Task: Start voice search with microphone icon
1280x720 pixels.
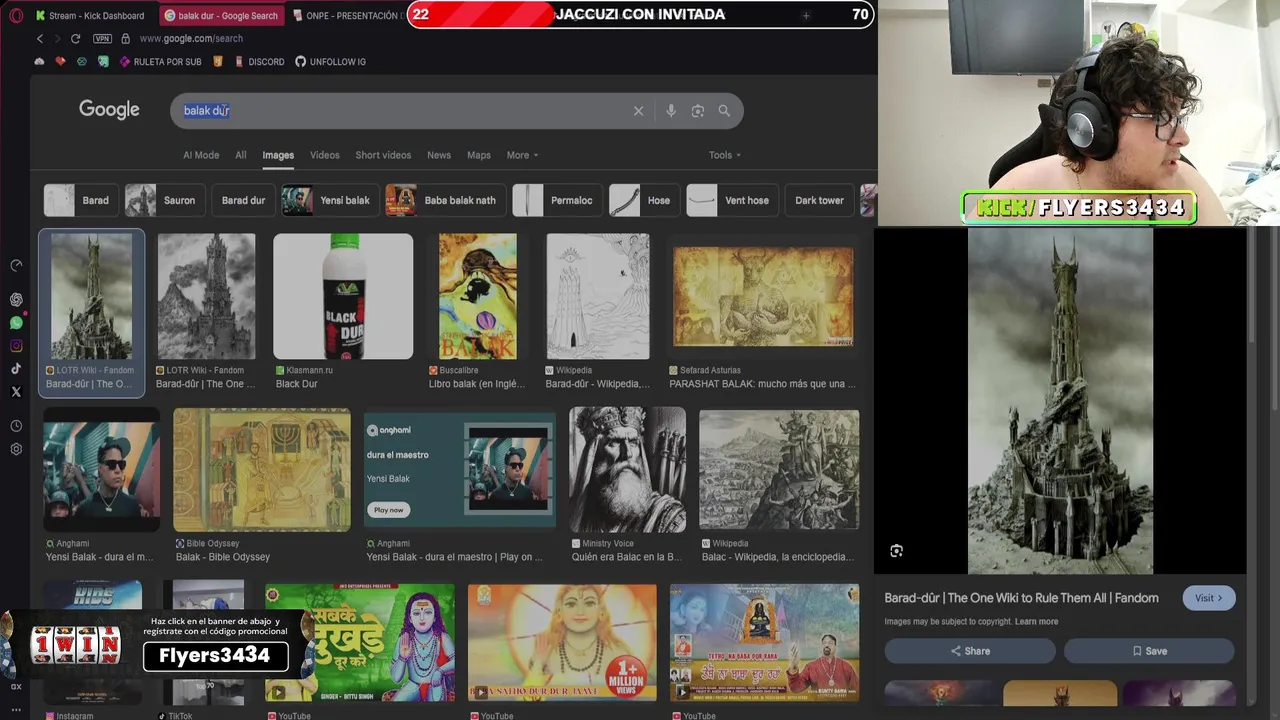Action: tap(671, 111)
